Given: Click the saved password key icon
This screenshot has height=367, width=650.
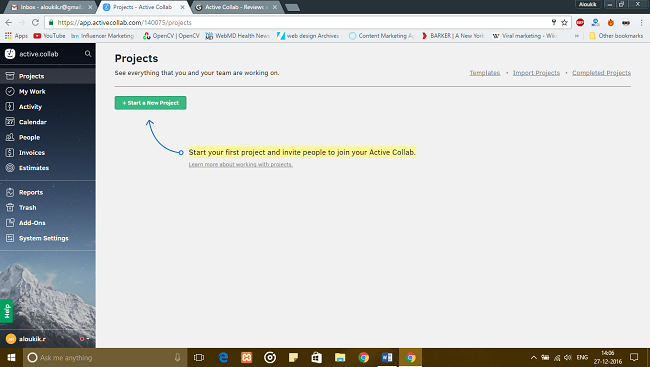Looking at the screenshot, I should coord(553,22).
